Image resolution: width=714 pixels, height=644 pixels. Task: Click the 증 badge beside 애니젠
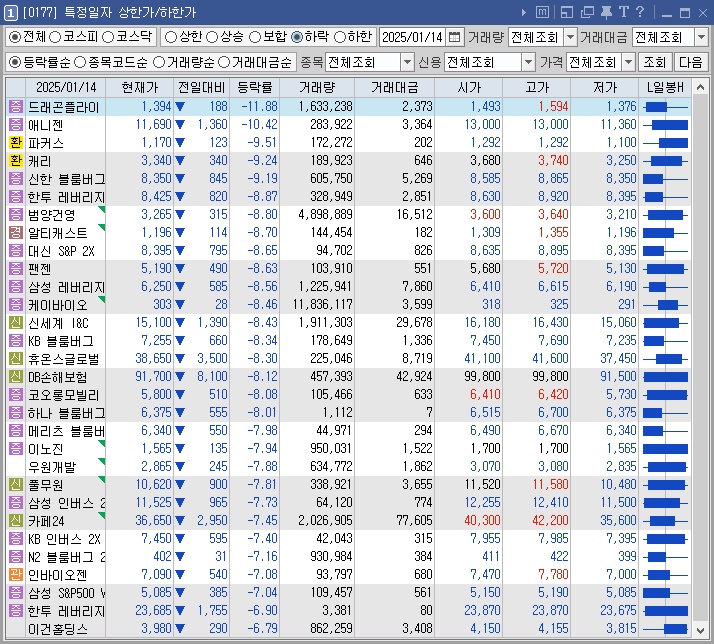click(15, 125)
